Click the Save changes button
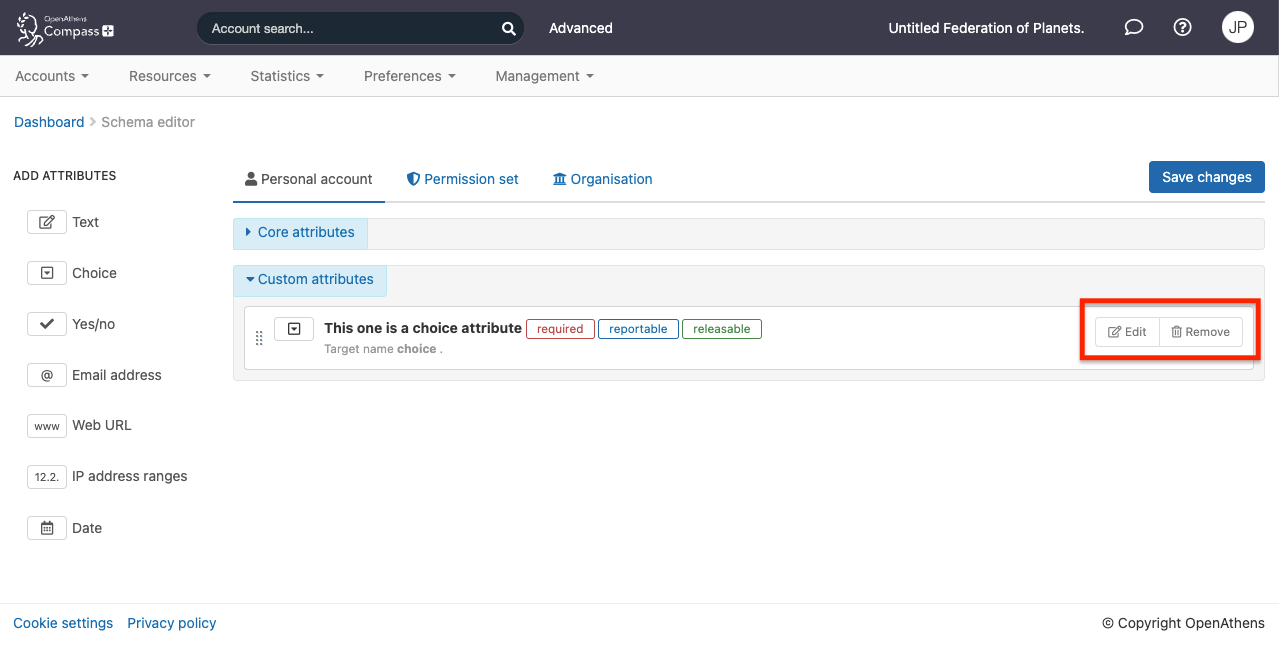Viewport: 1279px width, 669px height. (x=1206, y=177)
